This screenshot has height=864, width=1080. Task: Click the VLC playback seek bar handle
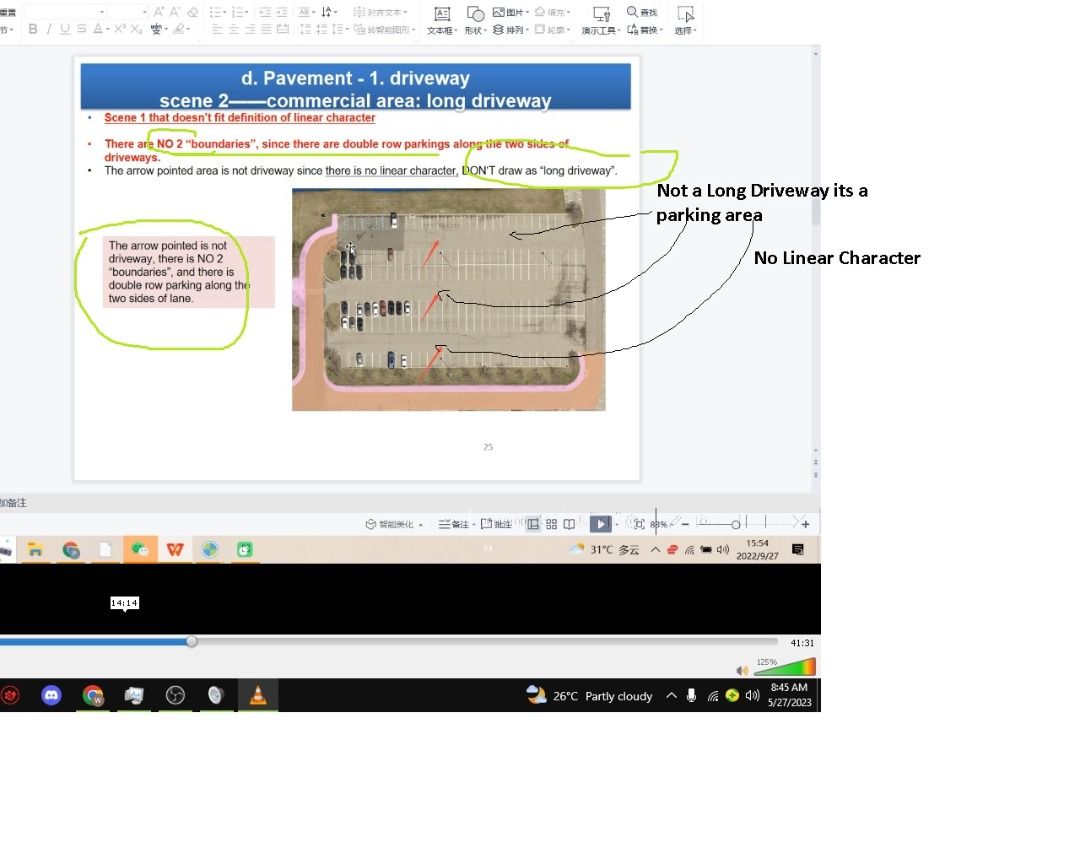coord(191,642)
